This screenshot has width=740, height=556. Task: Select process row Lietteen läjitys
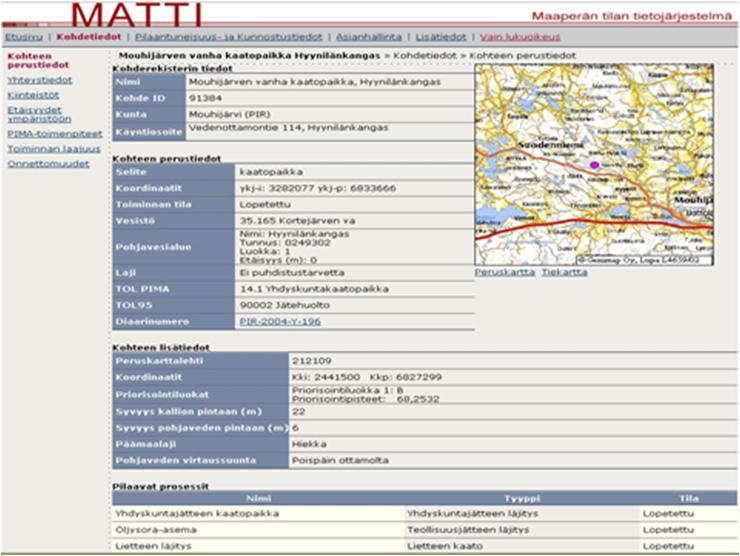(424, 546)
